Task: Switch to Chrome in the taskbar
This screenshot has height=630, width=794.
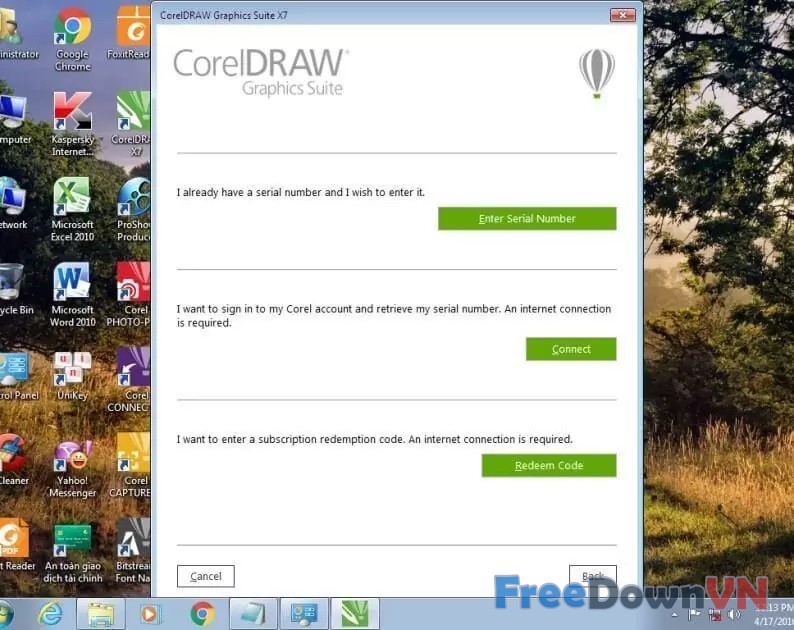Action: 203,613
